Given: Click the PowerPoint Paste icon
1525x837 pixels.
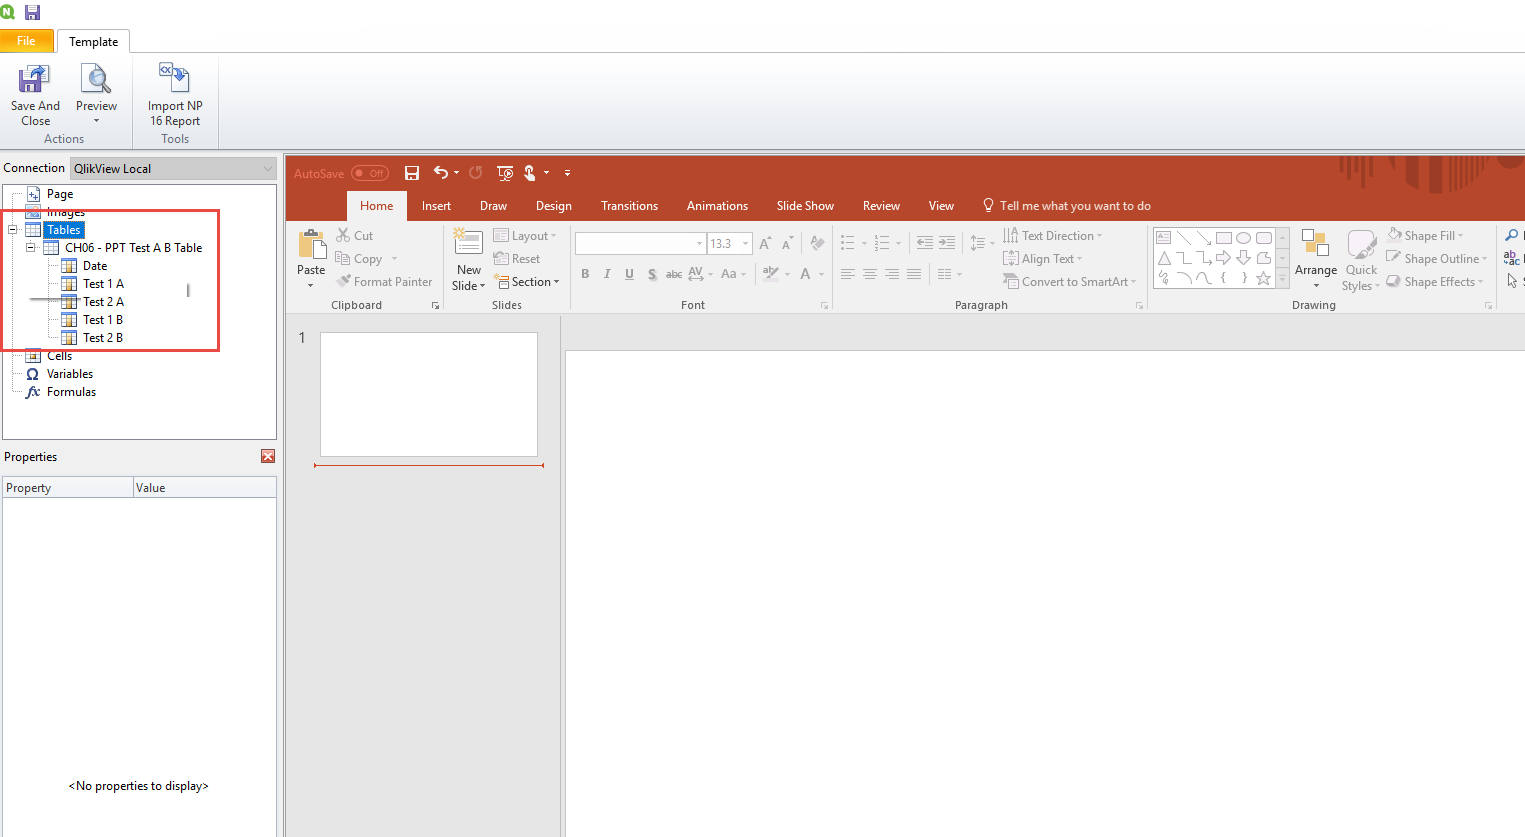Looking at the screenshot, I should tap(311, 243).
